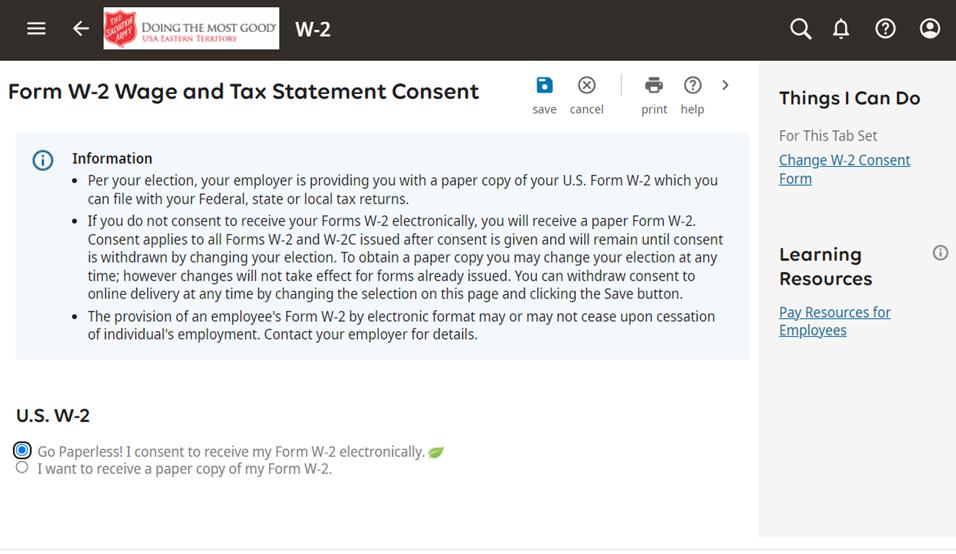Open form help in the toolbar
This screenshot has width=956, height=554.
tap(692, 94)
